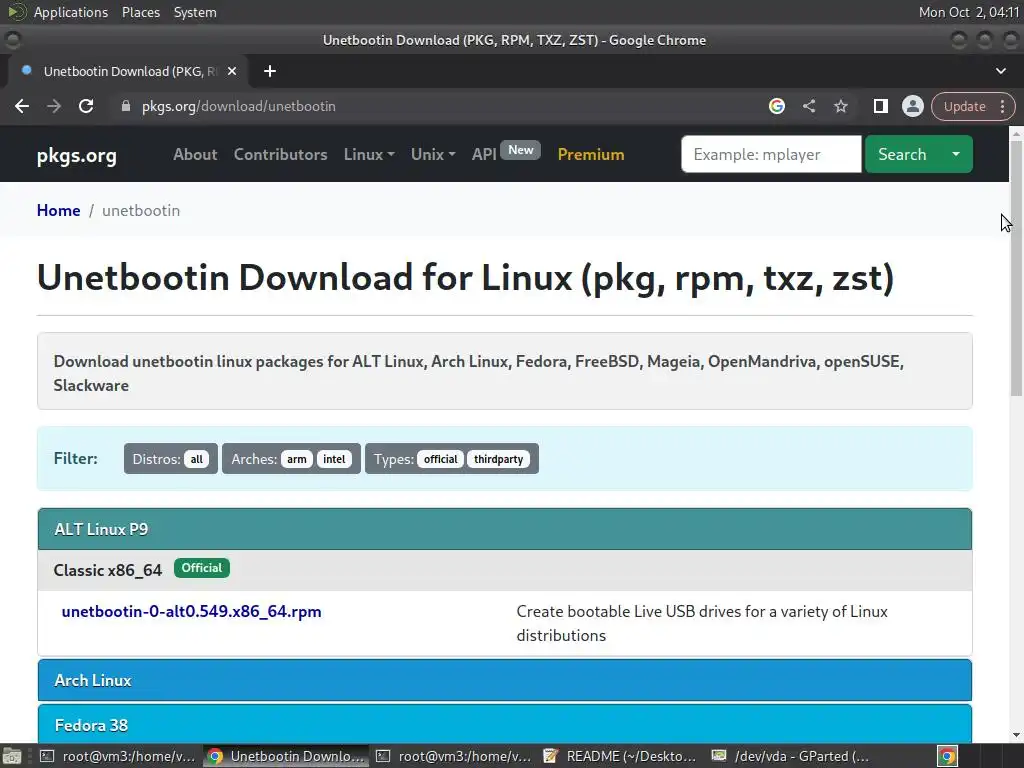
Task: Go back with the browser back arrow
Action: (x=22, y=106)
